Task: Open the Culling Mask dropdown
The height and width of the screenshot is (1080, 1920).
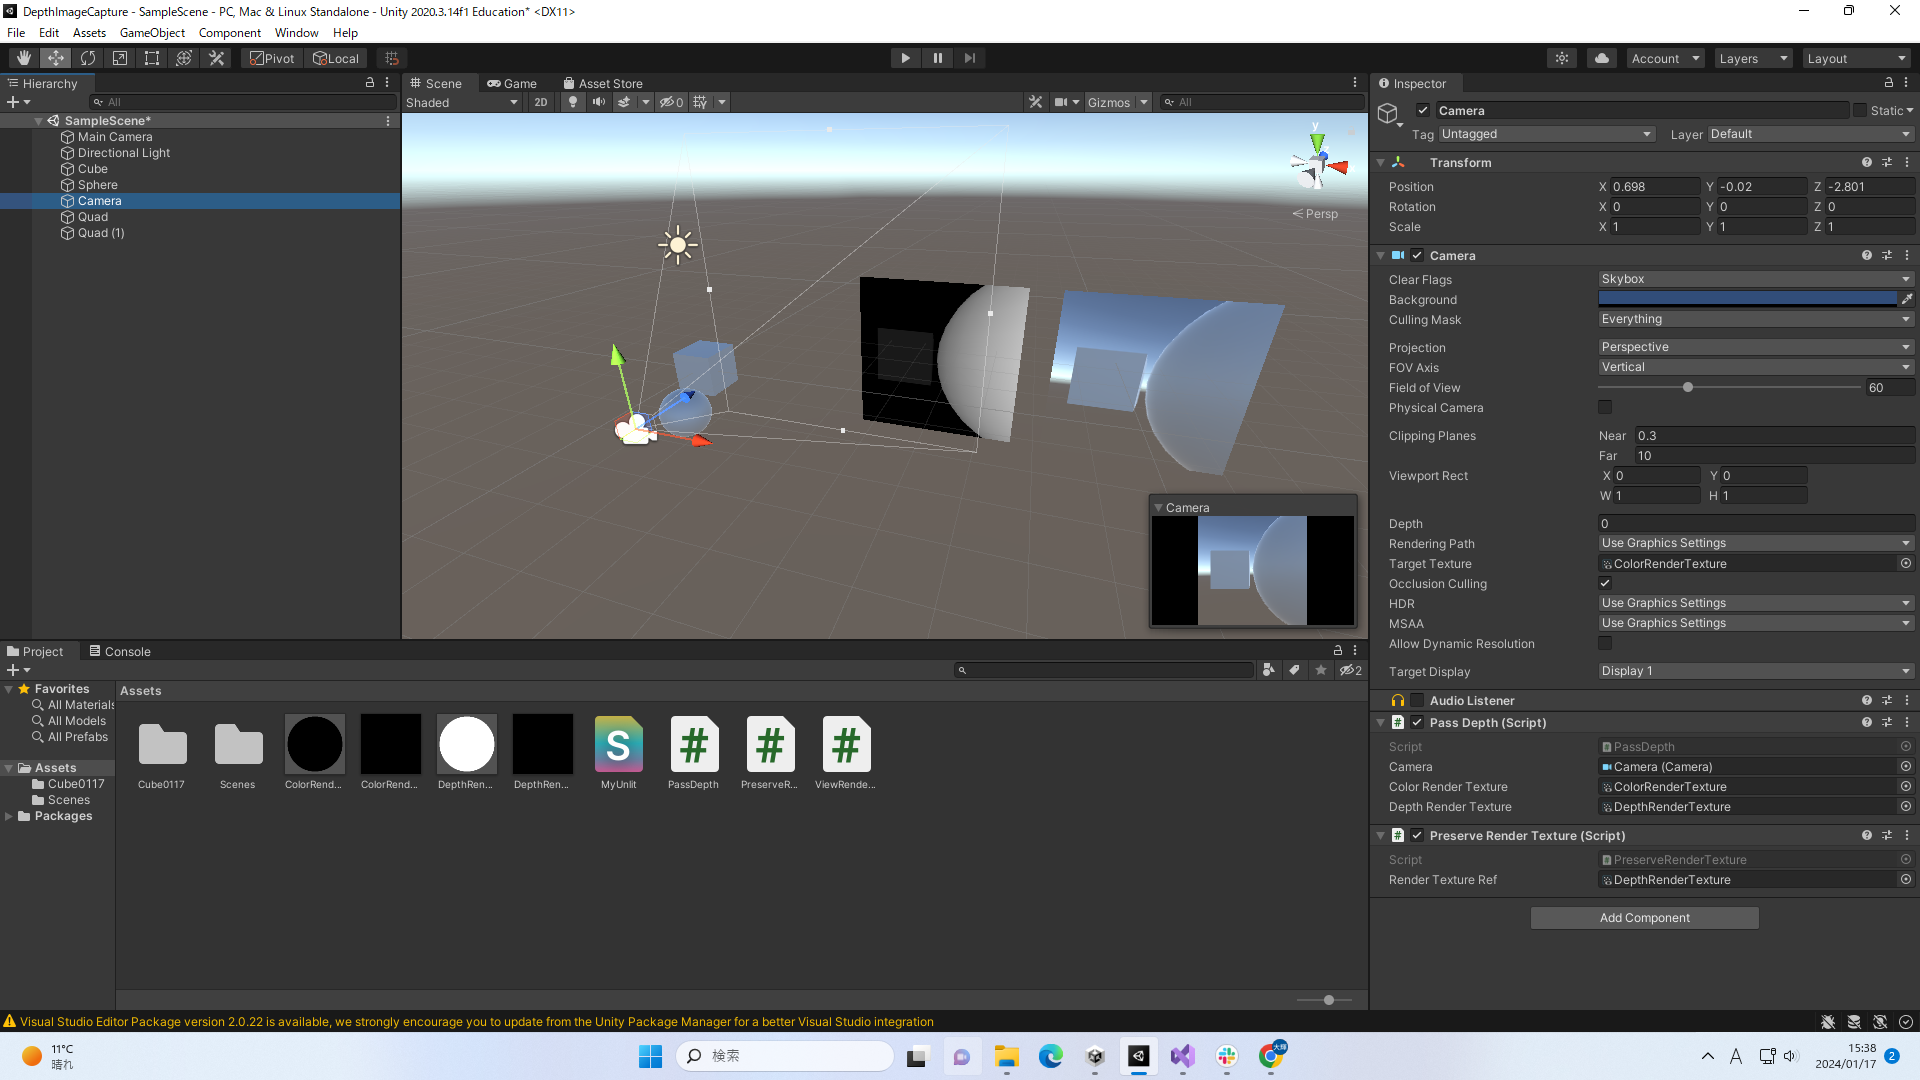Action: (1755, 319)
